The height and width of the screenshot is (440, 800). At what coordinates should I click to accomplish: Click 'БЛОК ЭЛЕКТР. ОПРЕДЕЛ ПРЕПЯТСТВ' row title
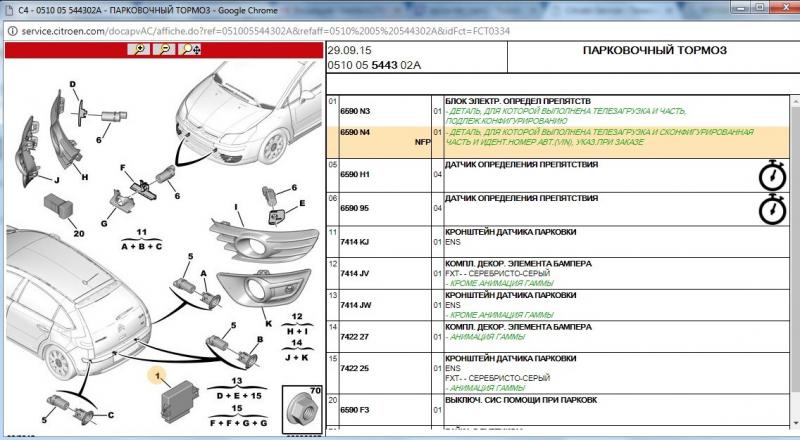(x=518, y=101)
